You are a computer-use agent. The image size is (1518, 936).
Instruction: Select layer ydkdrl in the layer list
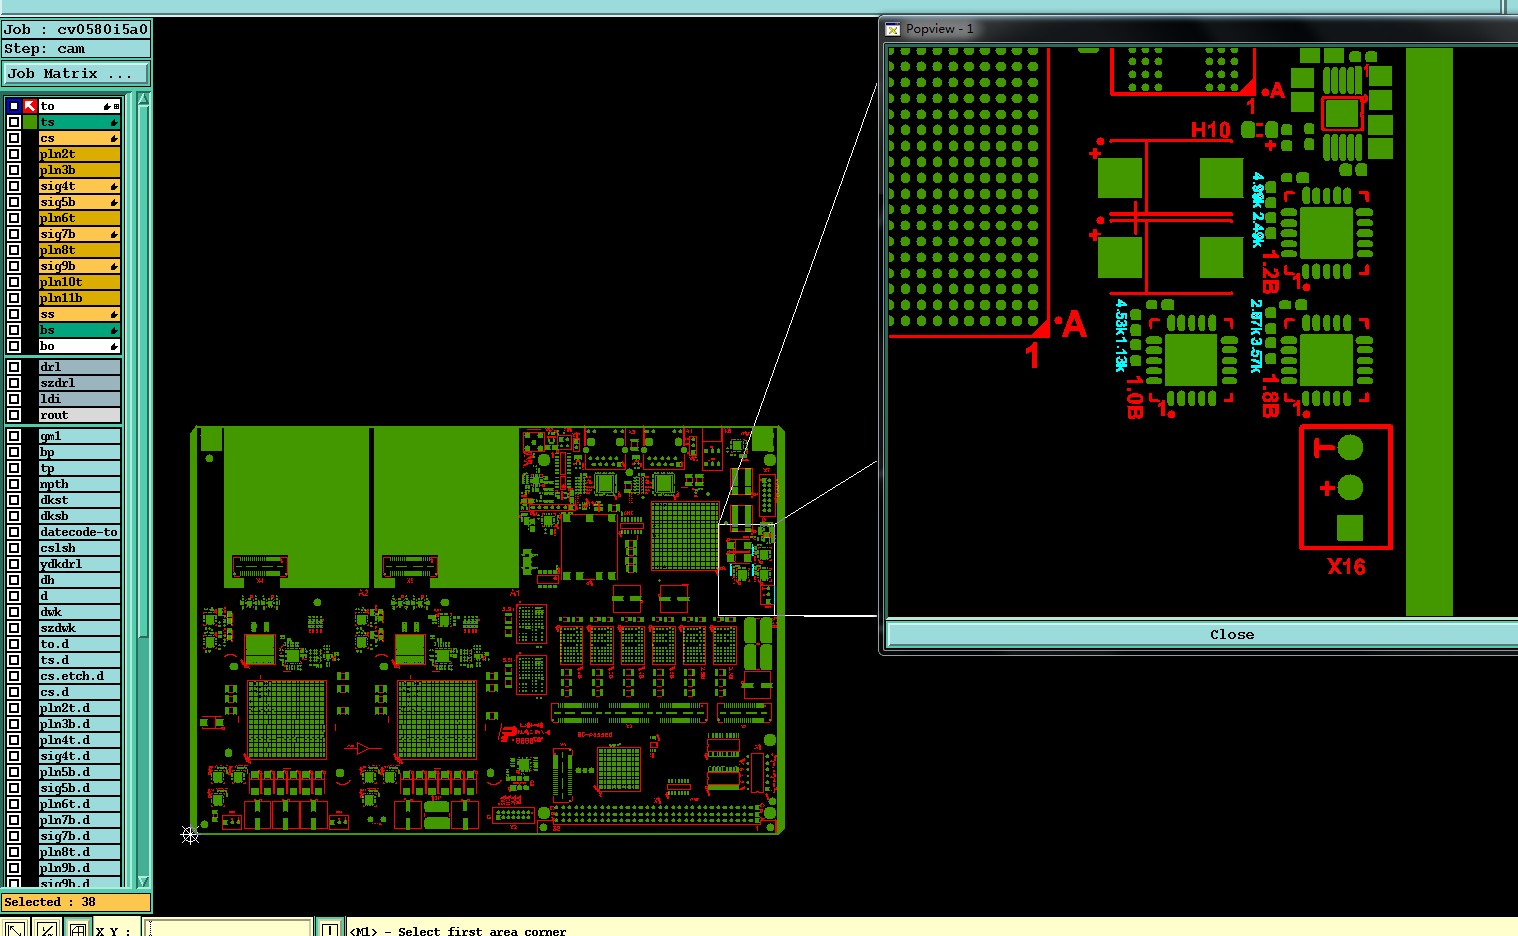pyautogui.click(x=79, y=564)
